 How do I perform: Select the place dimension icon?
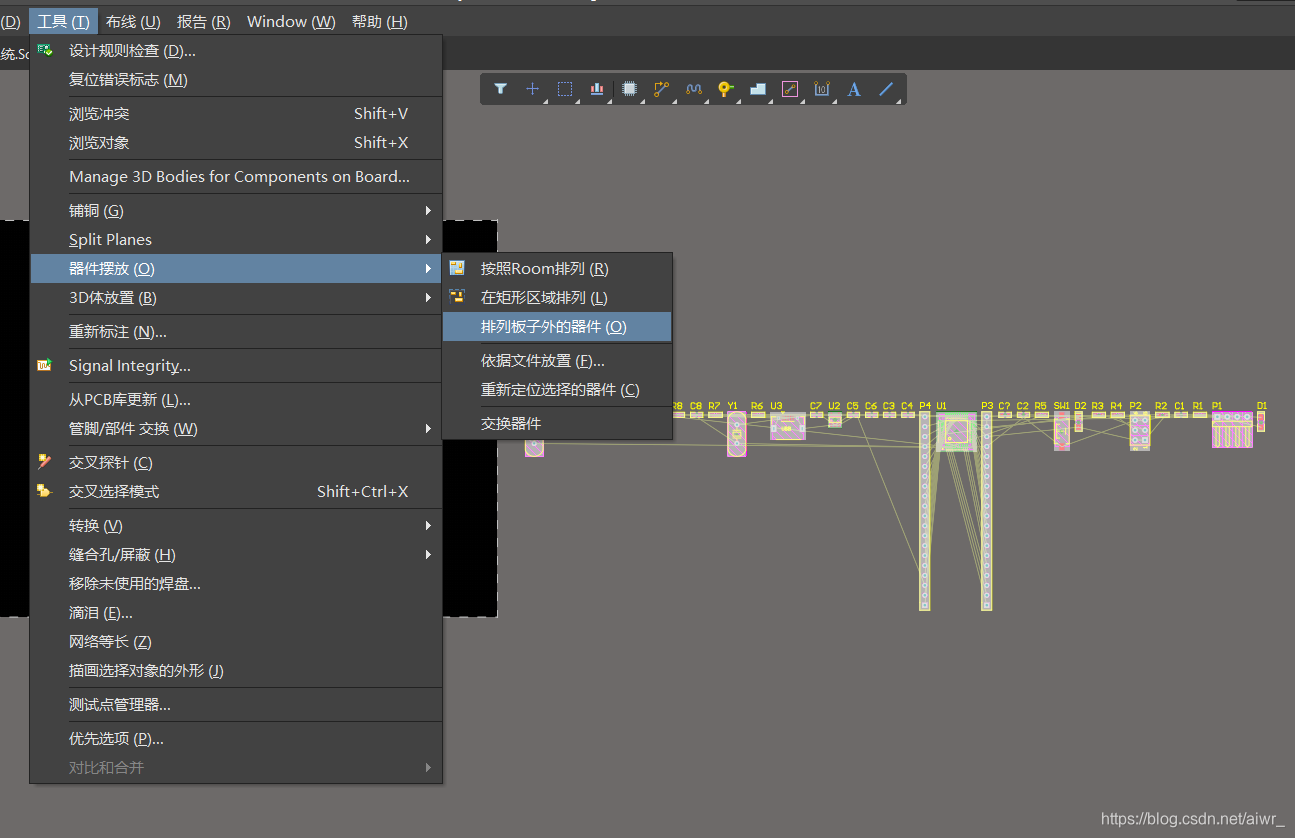tap(822, 89)
